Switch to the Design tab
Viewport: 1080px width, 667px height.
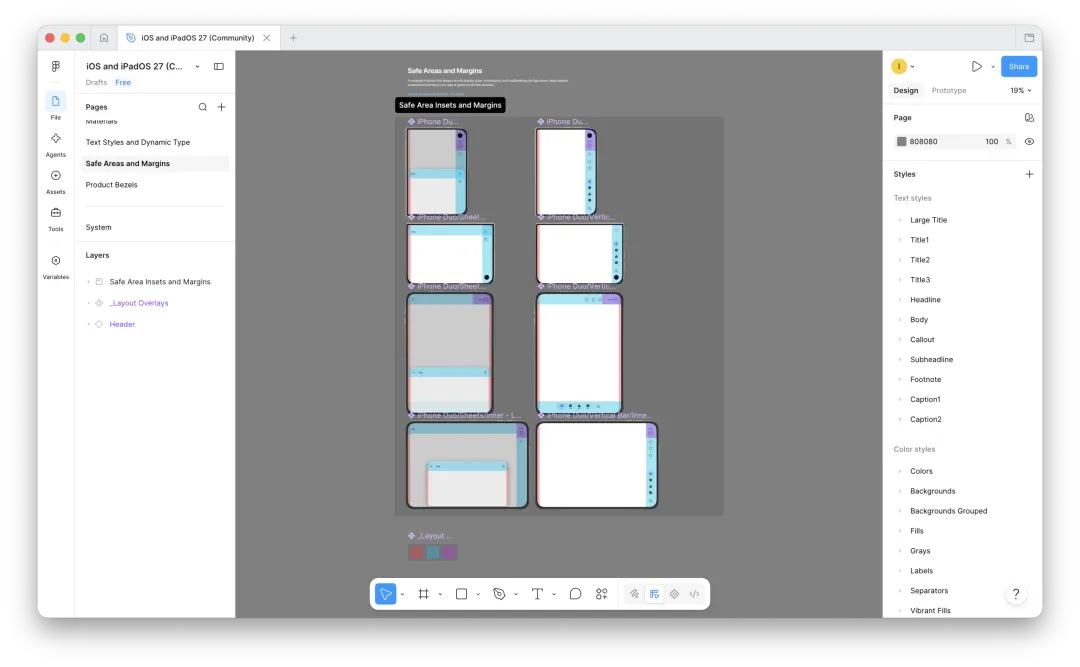coord(906,90)
